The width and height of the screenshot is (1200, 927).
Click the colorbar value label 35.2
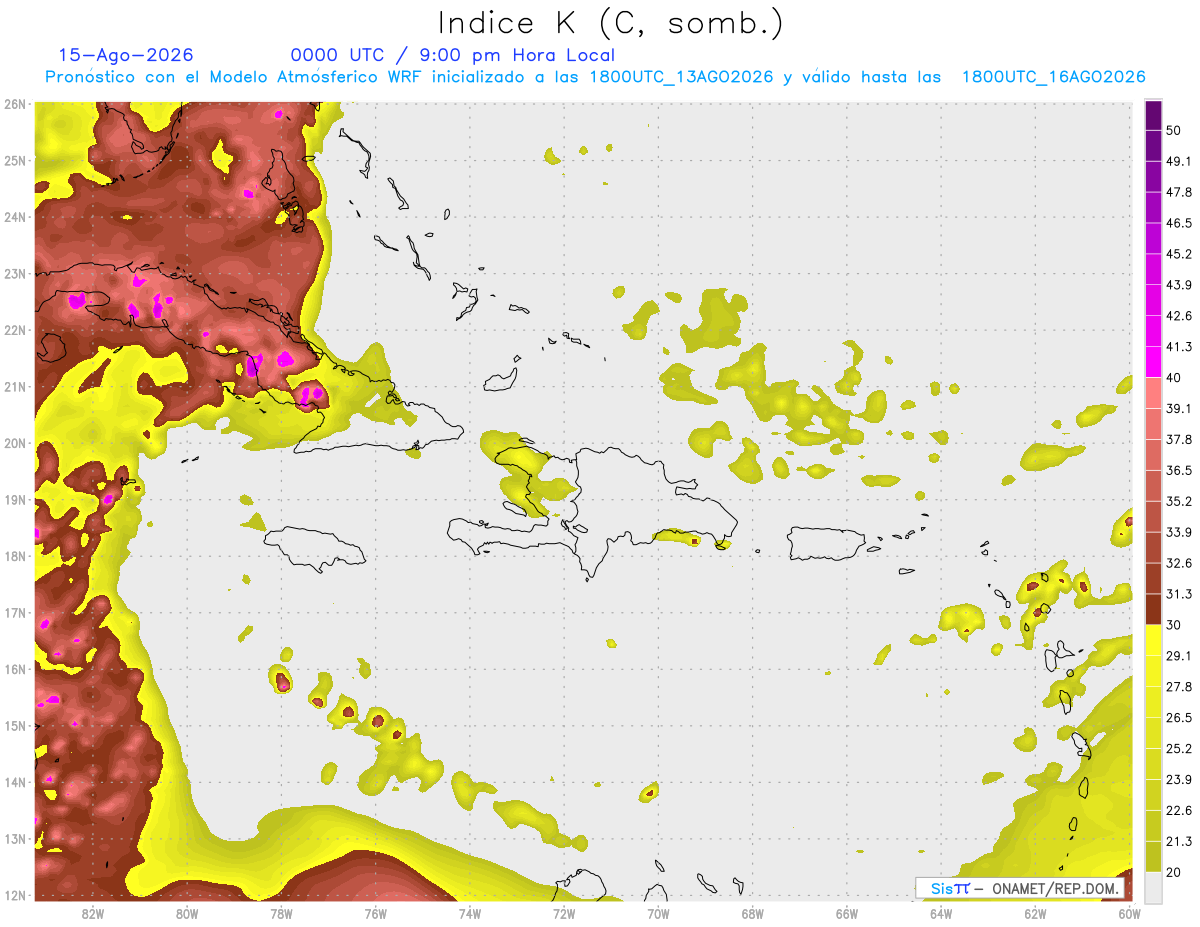coord(1178,501)
